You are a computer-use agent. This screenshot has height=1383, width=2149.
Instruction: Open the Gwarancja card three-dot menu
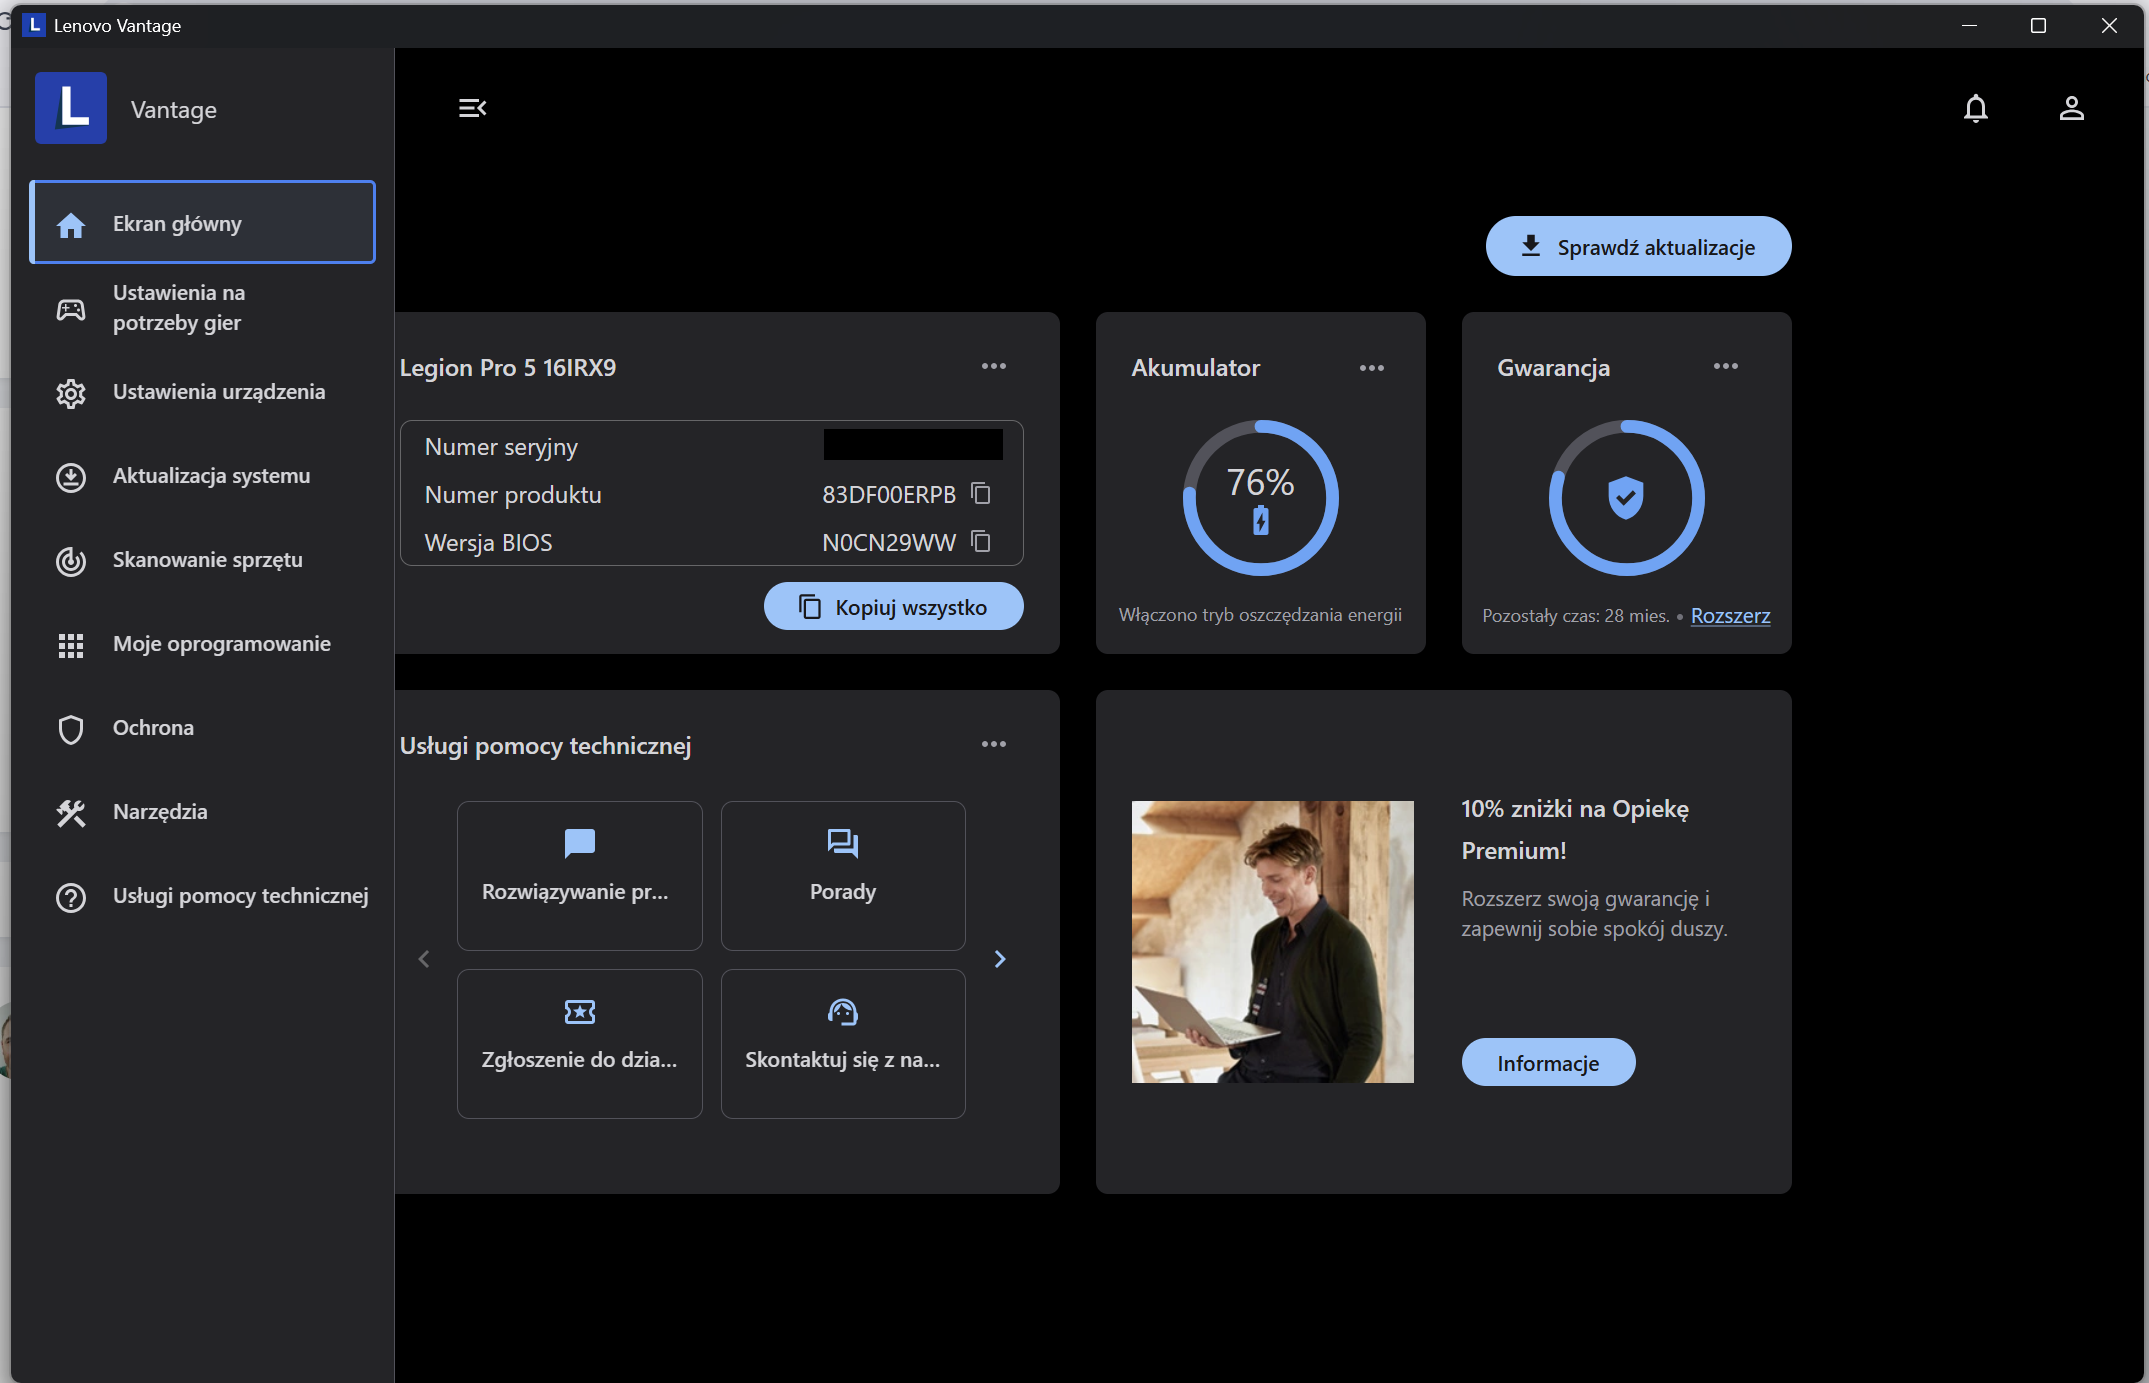point(1725,367)
